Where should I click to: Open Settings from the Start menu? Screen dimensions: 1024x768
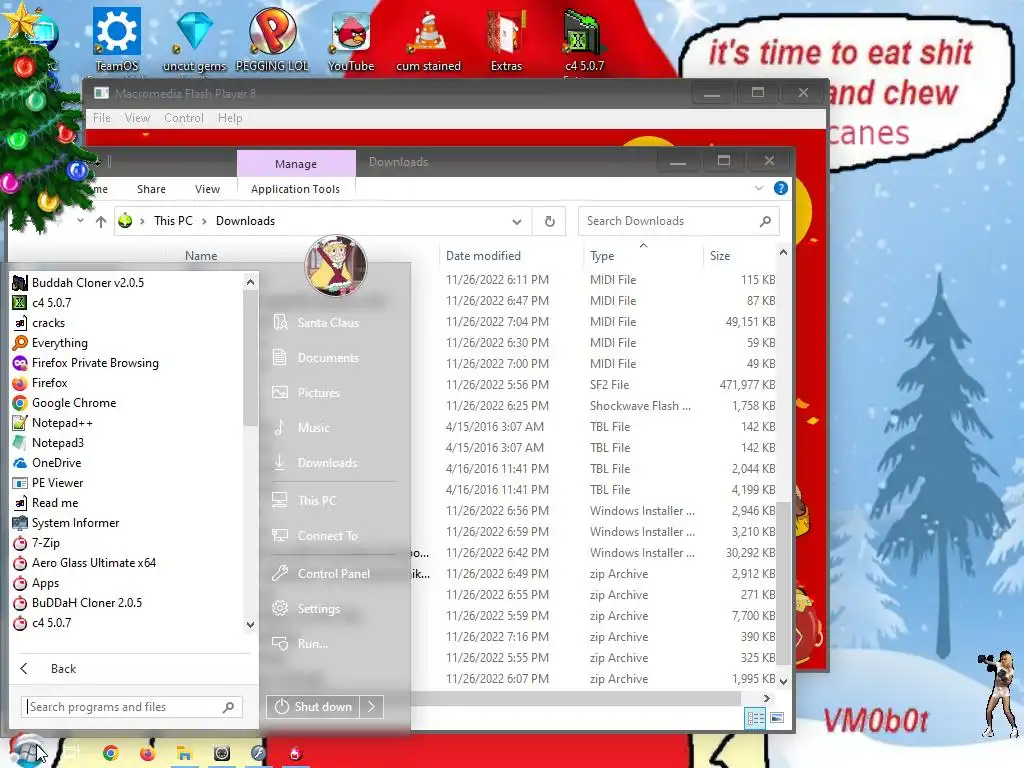319,609
